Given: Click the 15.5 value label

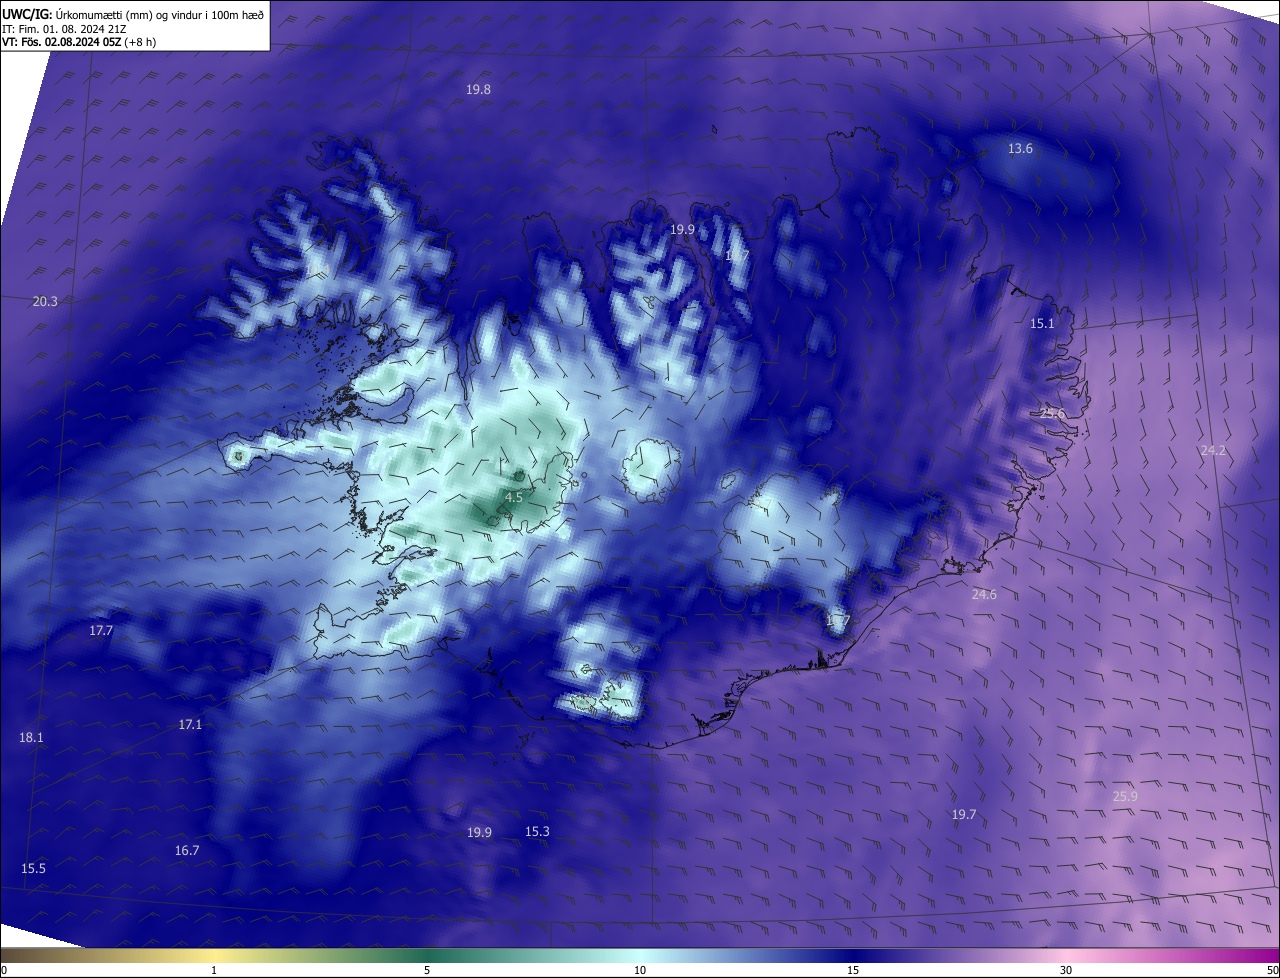Looking at the screenshot, I should click(33, 868).
